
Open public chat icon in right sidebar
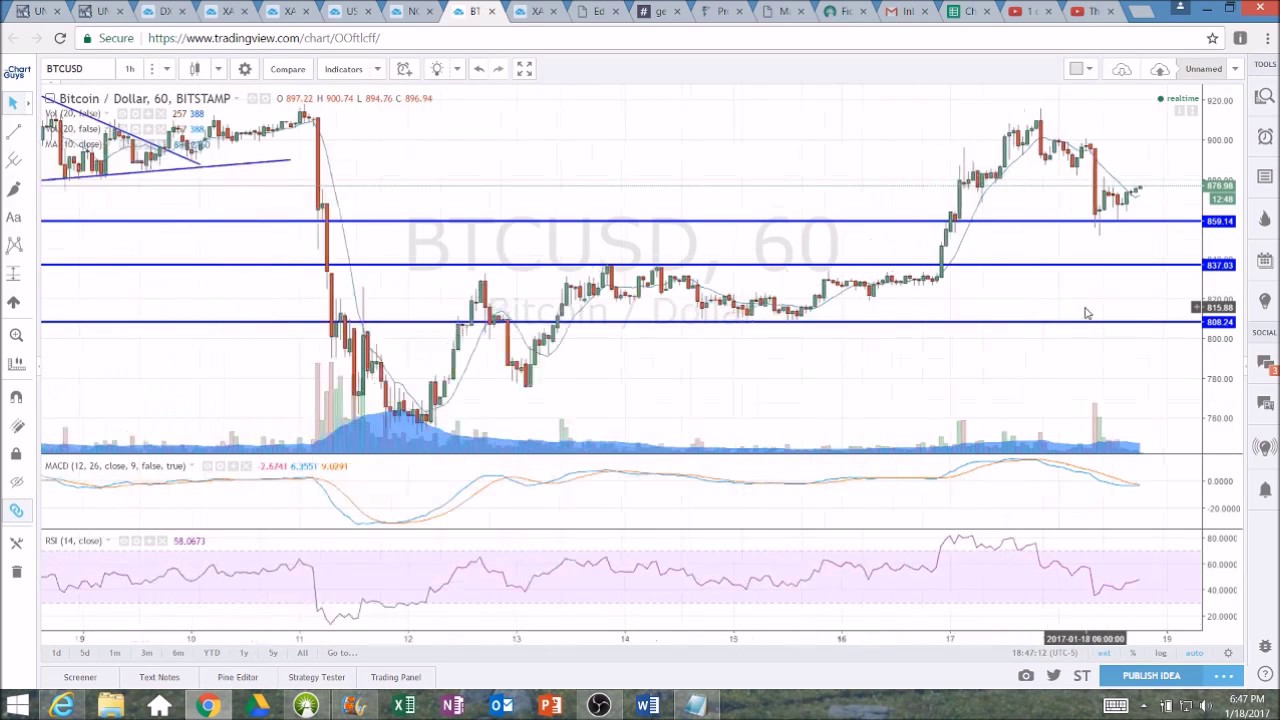(x=1264, y=363)
